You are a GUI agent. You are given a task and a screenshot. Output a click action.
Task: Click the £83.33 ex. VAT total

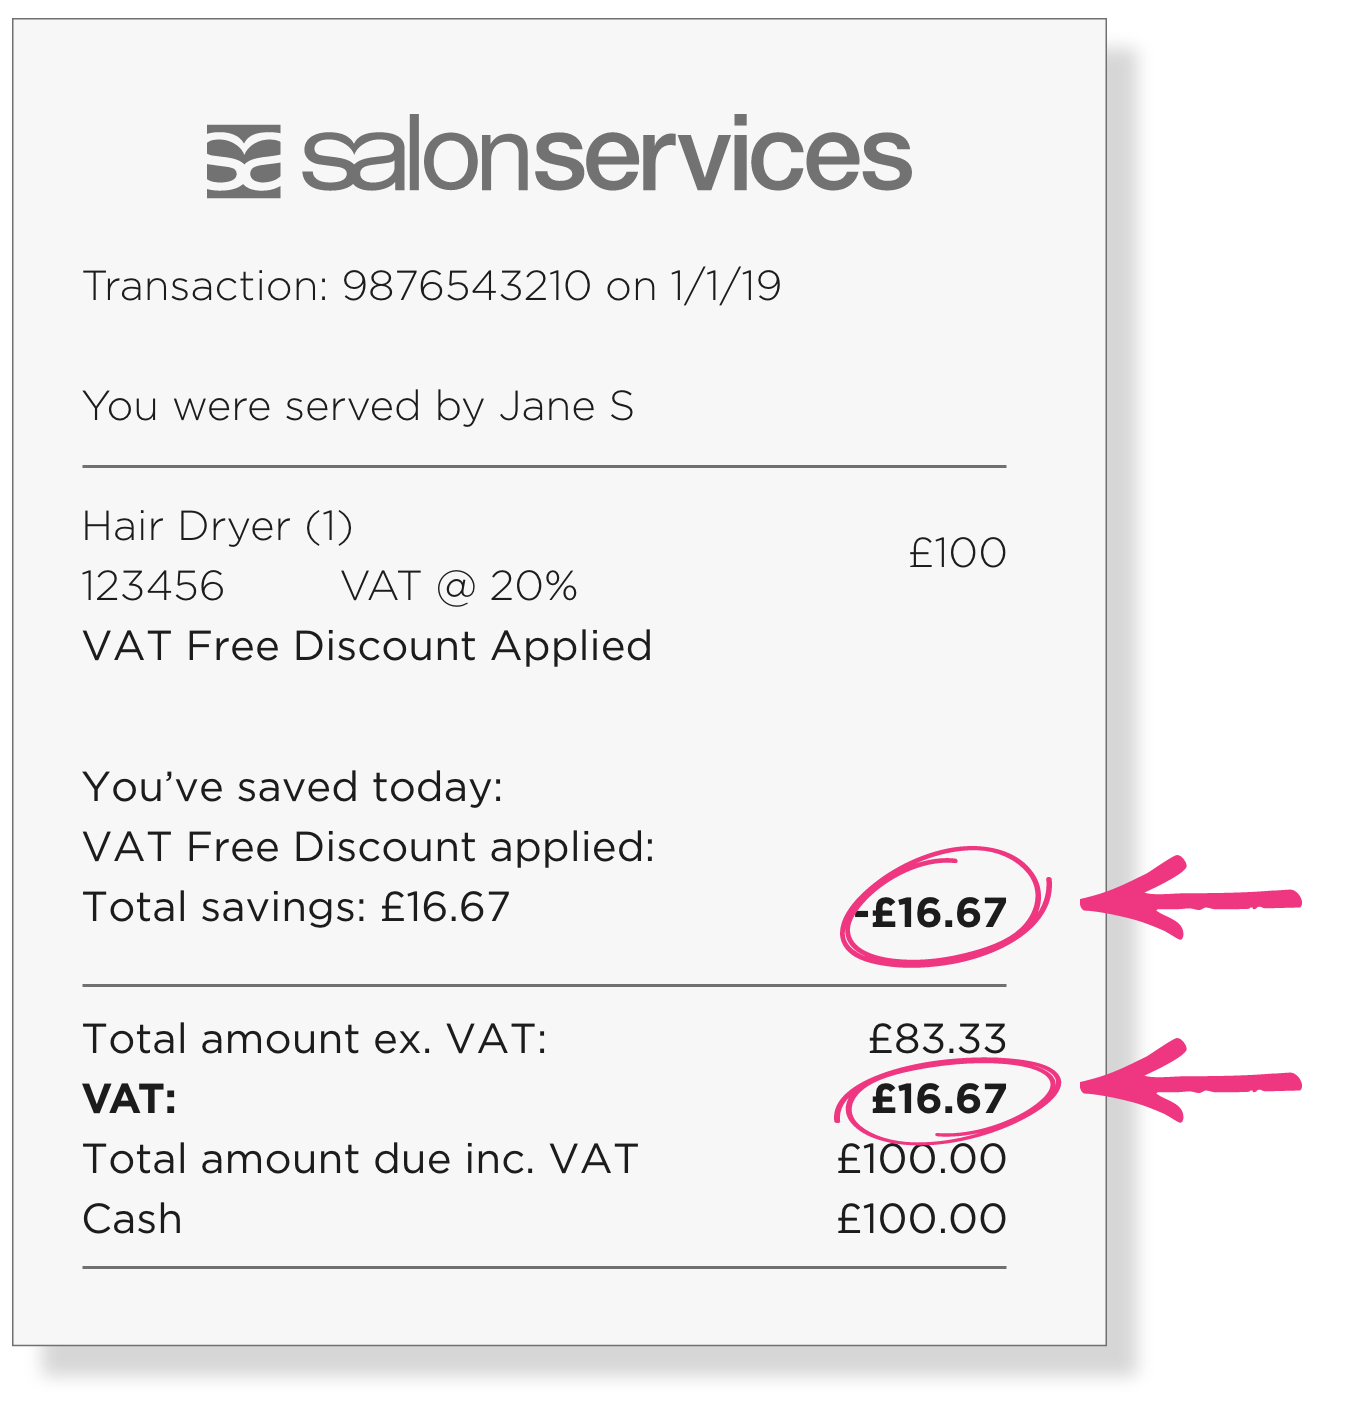coord(937,1039)
